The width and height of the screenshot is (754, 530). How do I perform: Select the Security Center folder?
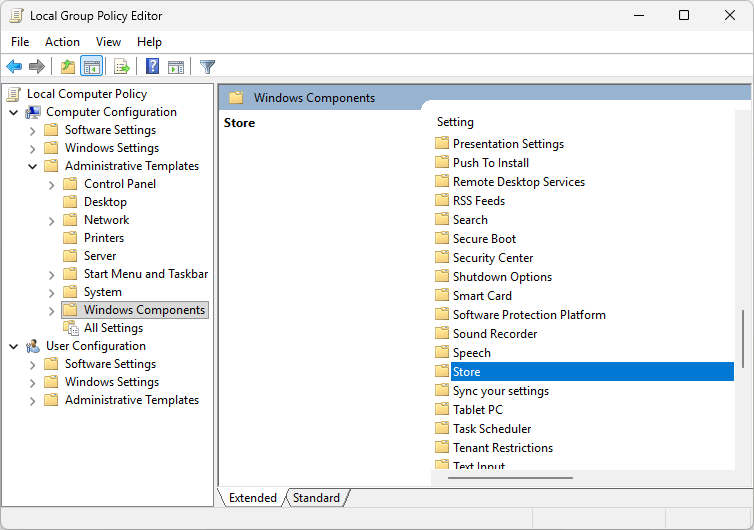point(493,257)
